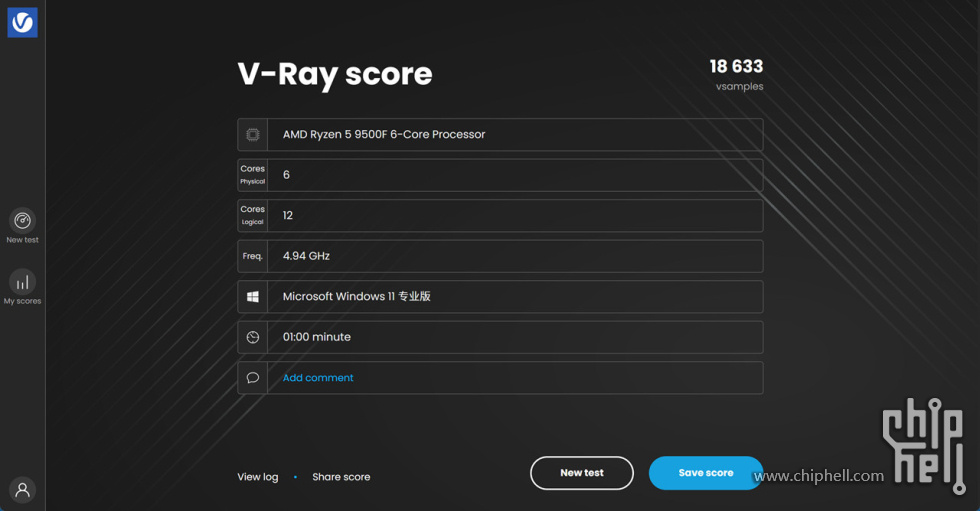Screen dimensions: 980x511
Task: Open View log link
Action: coord(258,477)
